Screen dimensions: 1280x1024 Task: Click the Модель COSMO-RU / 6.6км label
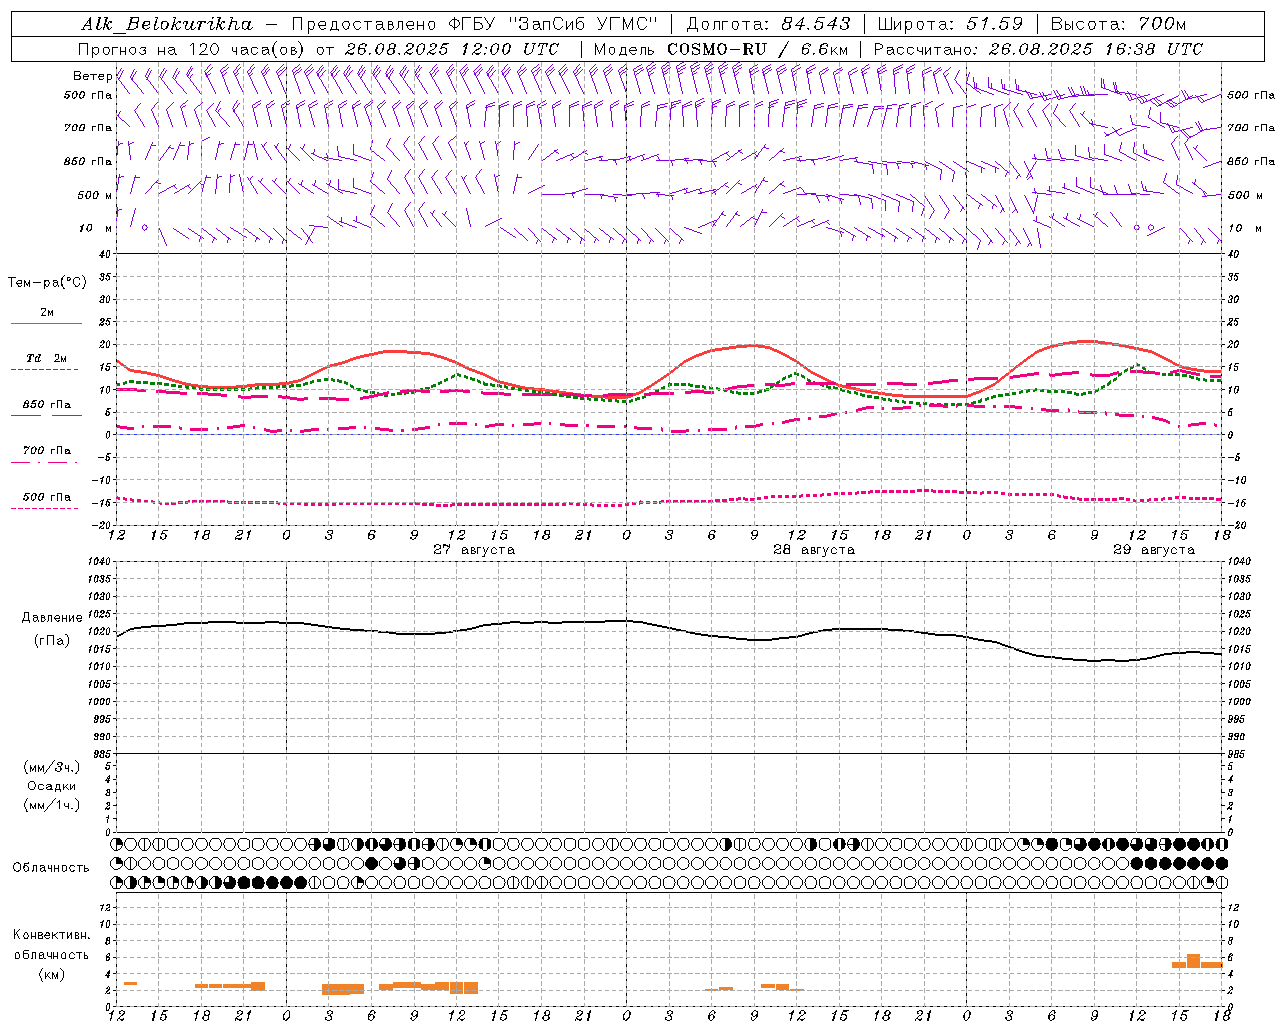(x=721, y=49)
